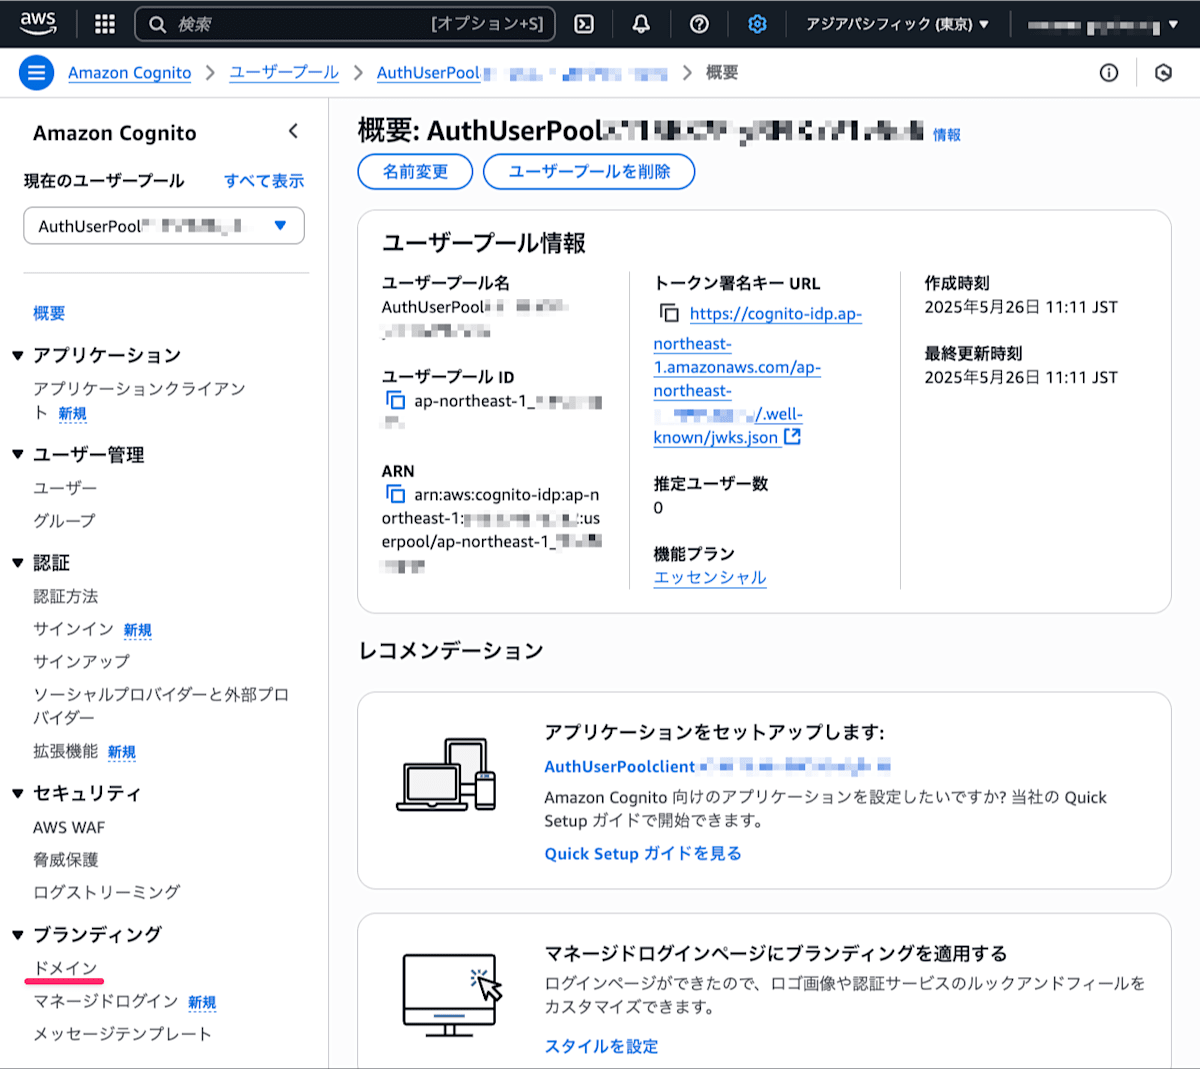This screenshot has width=1200, height=1069.
Task: Open グループ in sidebar
Action: click(x=65, y=520)
